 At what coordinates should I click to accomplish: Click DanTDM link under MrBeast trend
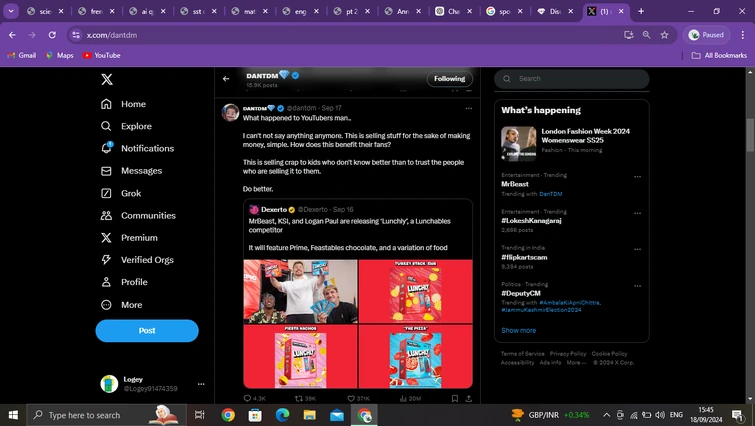pos(550,194)
